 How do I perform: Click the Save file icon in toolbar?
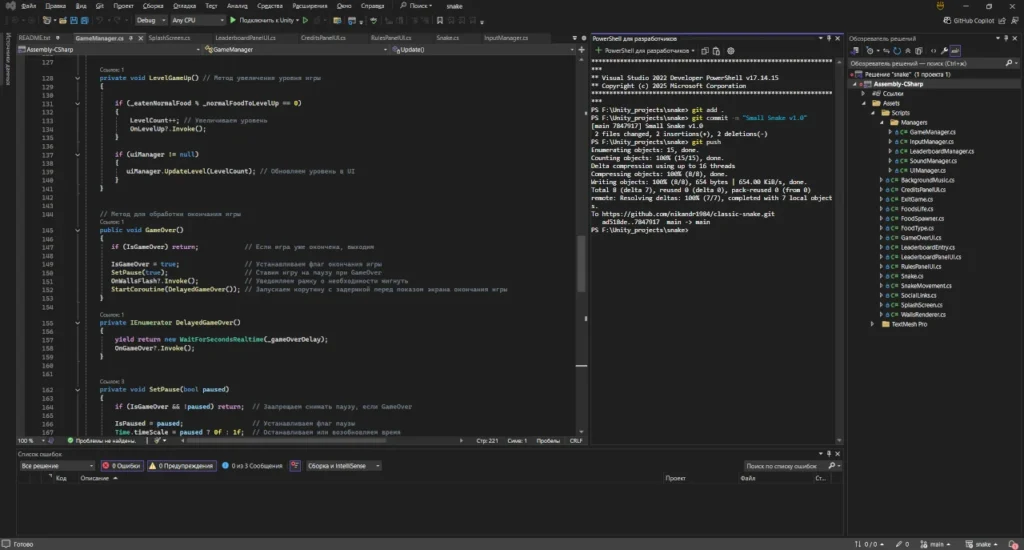(x=74, y=20)
